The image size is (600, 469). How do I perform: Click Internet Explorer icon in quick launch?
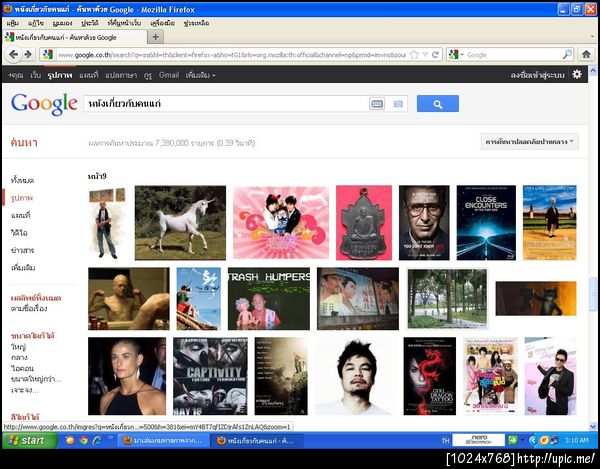(97, 440)
